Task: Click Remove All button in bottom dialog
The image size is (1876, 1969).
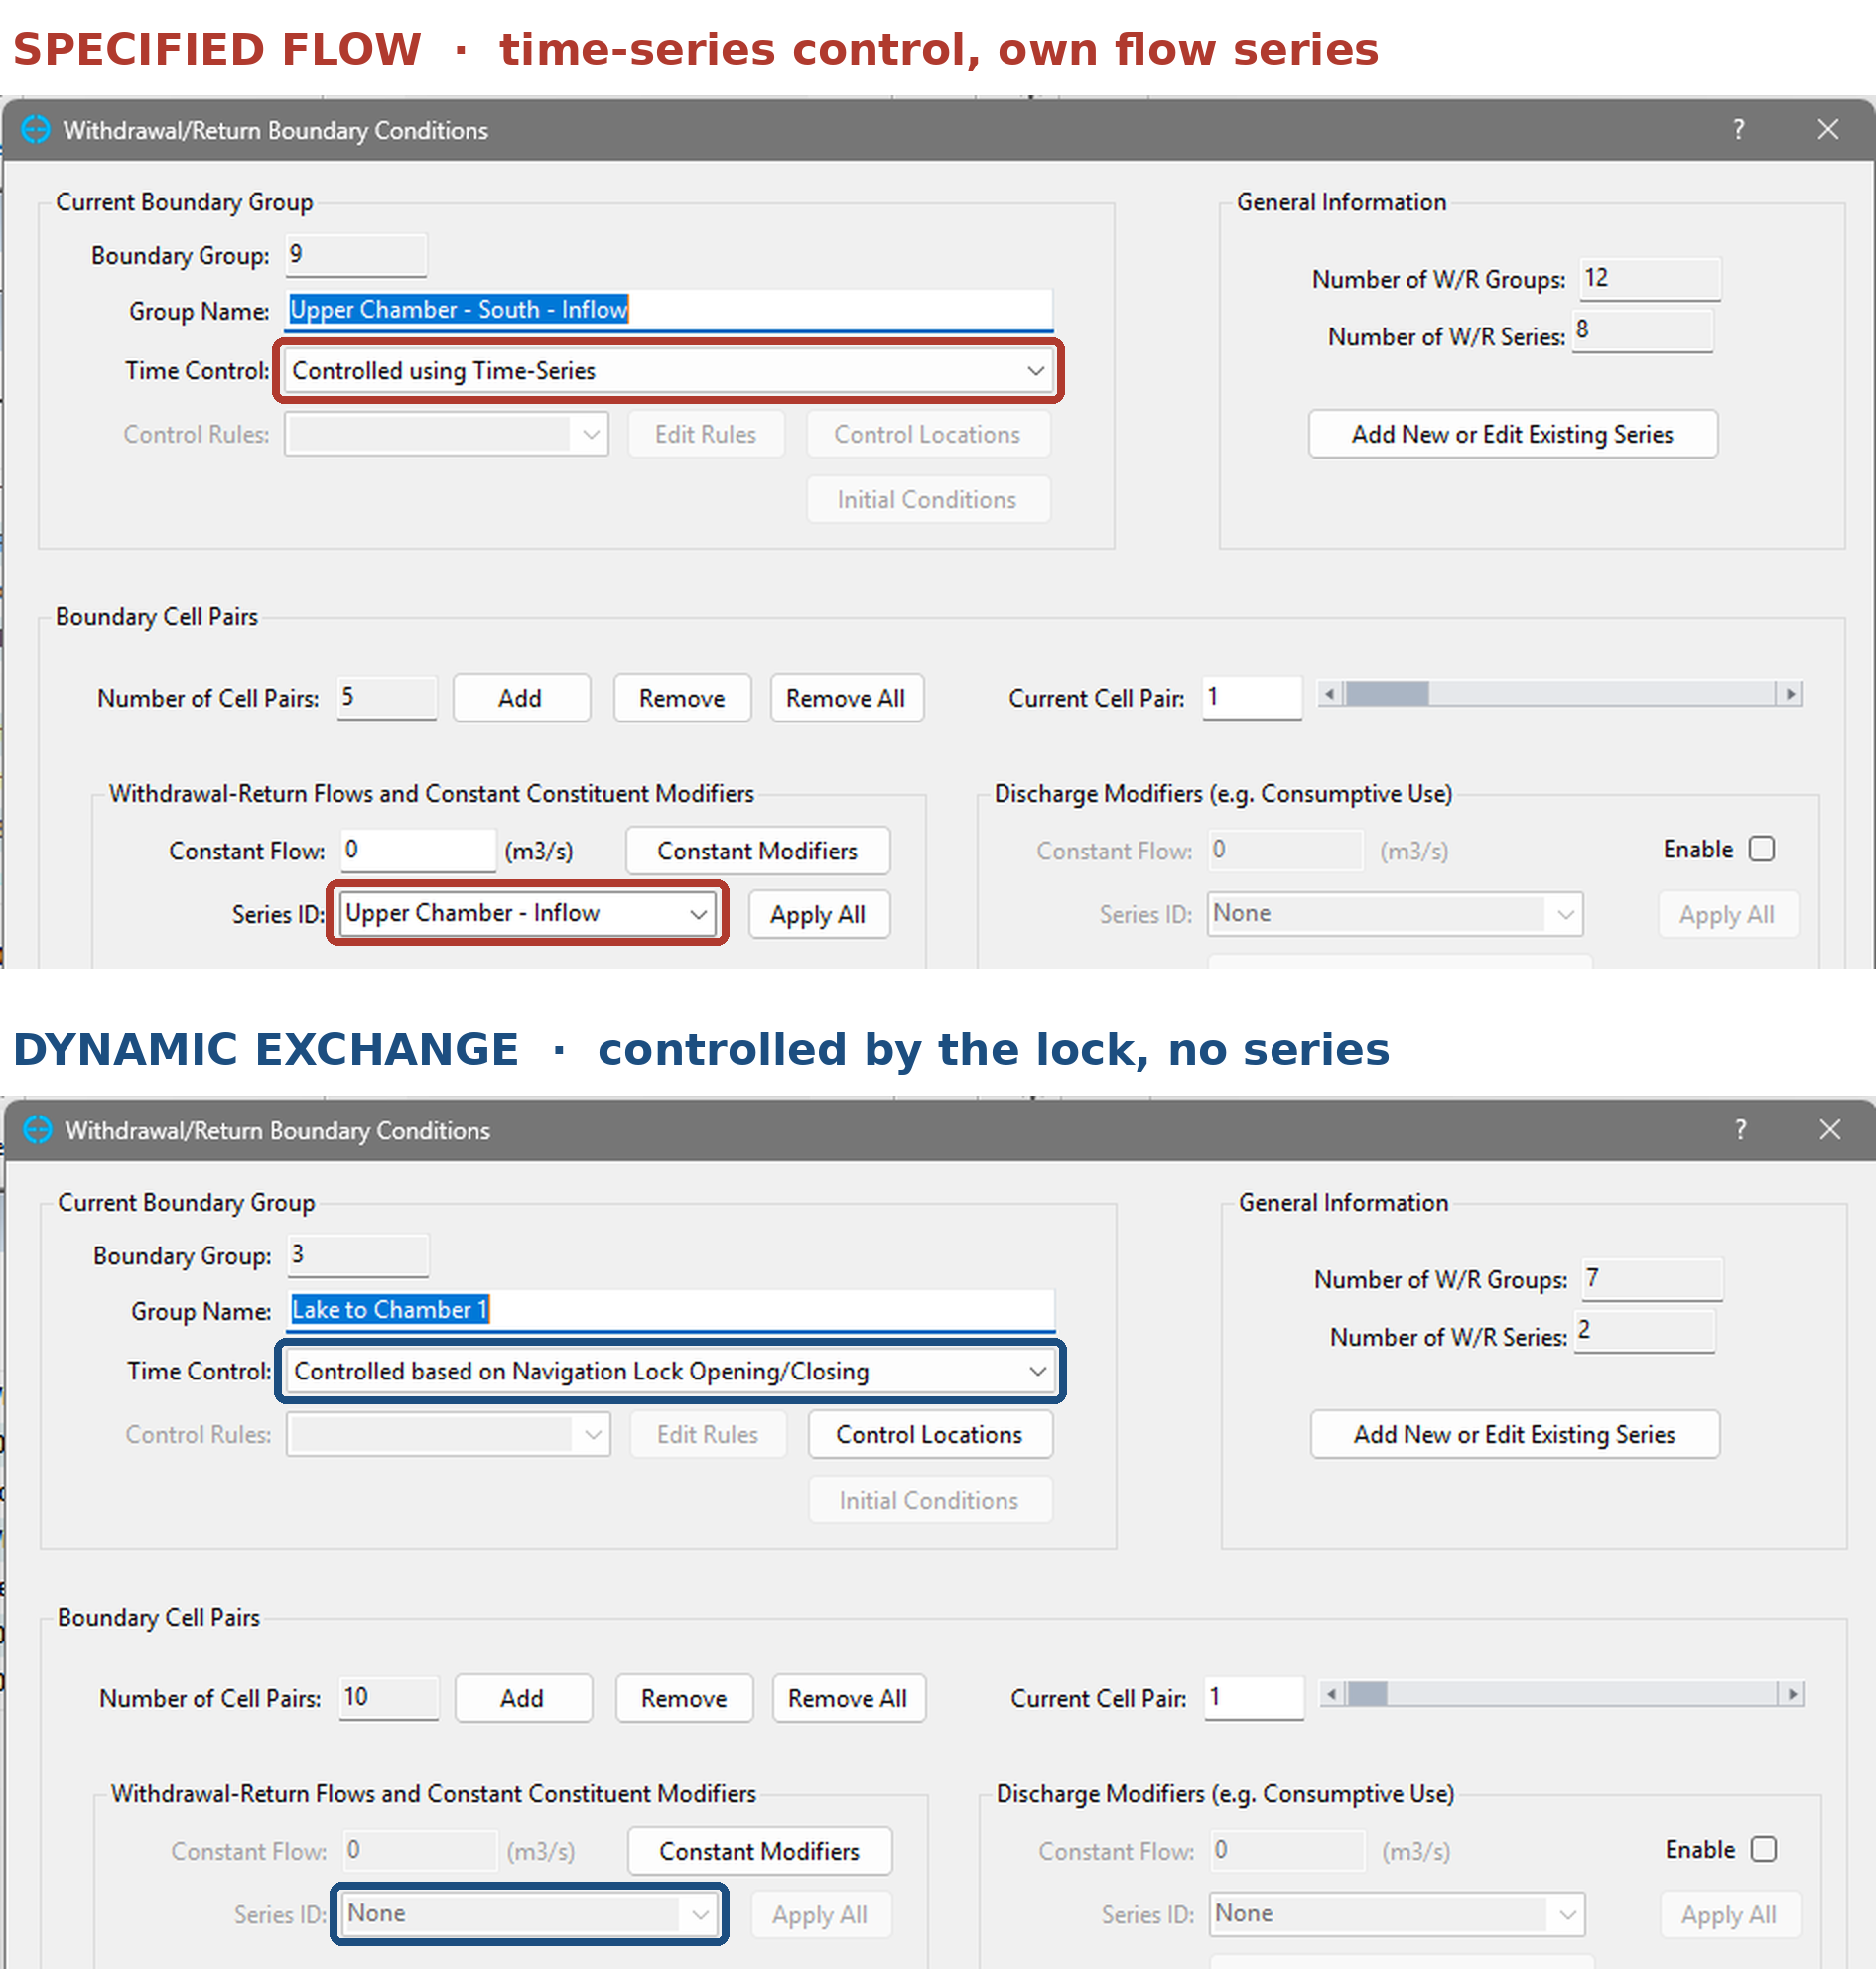Action: click(848, 1698)
